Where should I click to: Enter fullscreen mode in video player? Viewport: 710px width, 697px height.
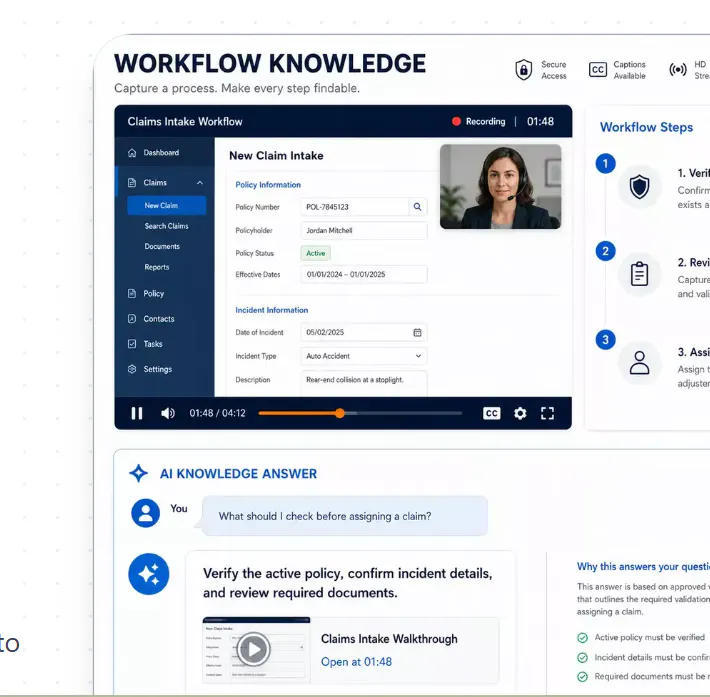(x=547, y=413)
